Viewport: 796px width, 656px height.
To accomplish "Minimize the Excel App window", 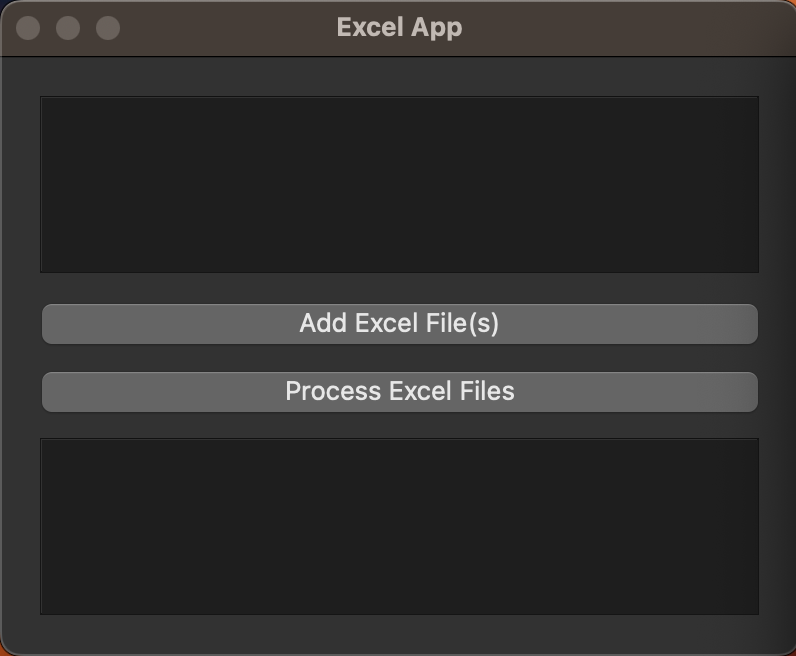I will pyautogui.click(x=68, y=27).
